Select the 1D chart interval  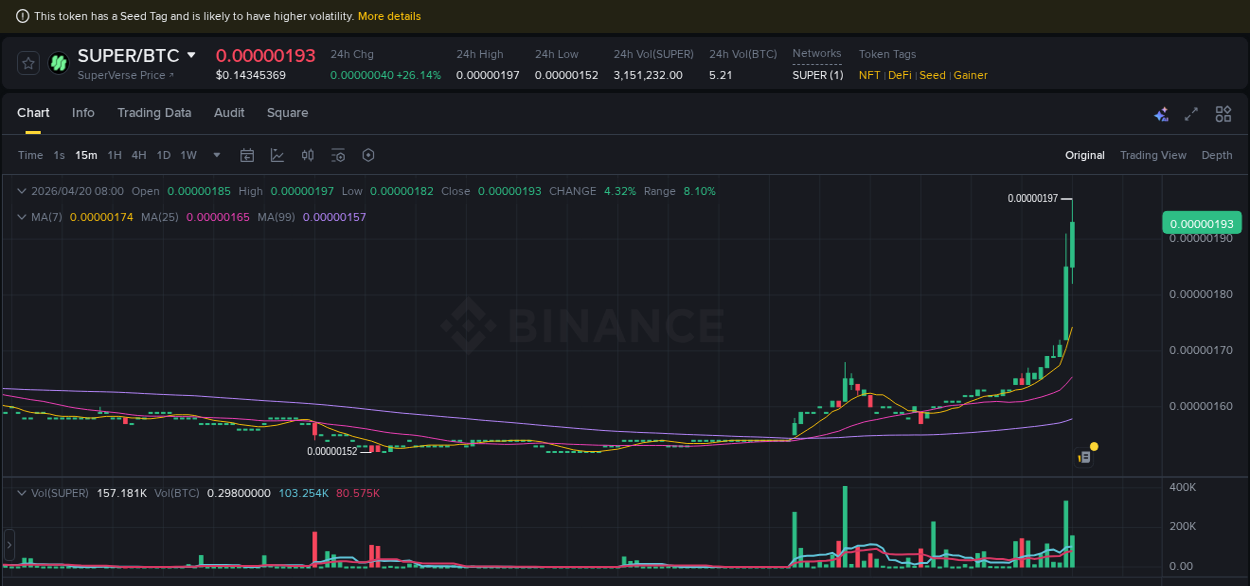pyautogui.click(x=163, y=155)
